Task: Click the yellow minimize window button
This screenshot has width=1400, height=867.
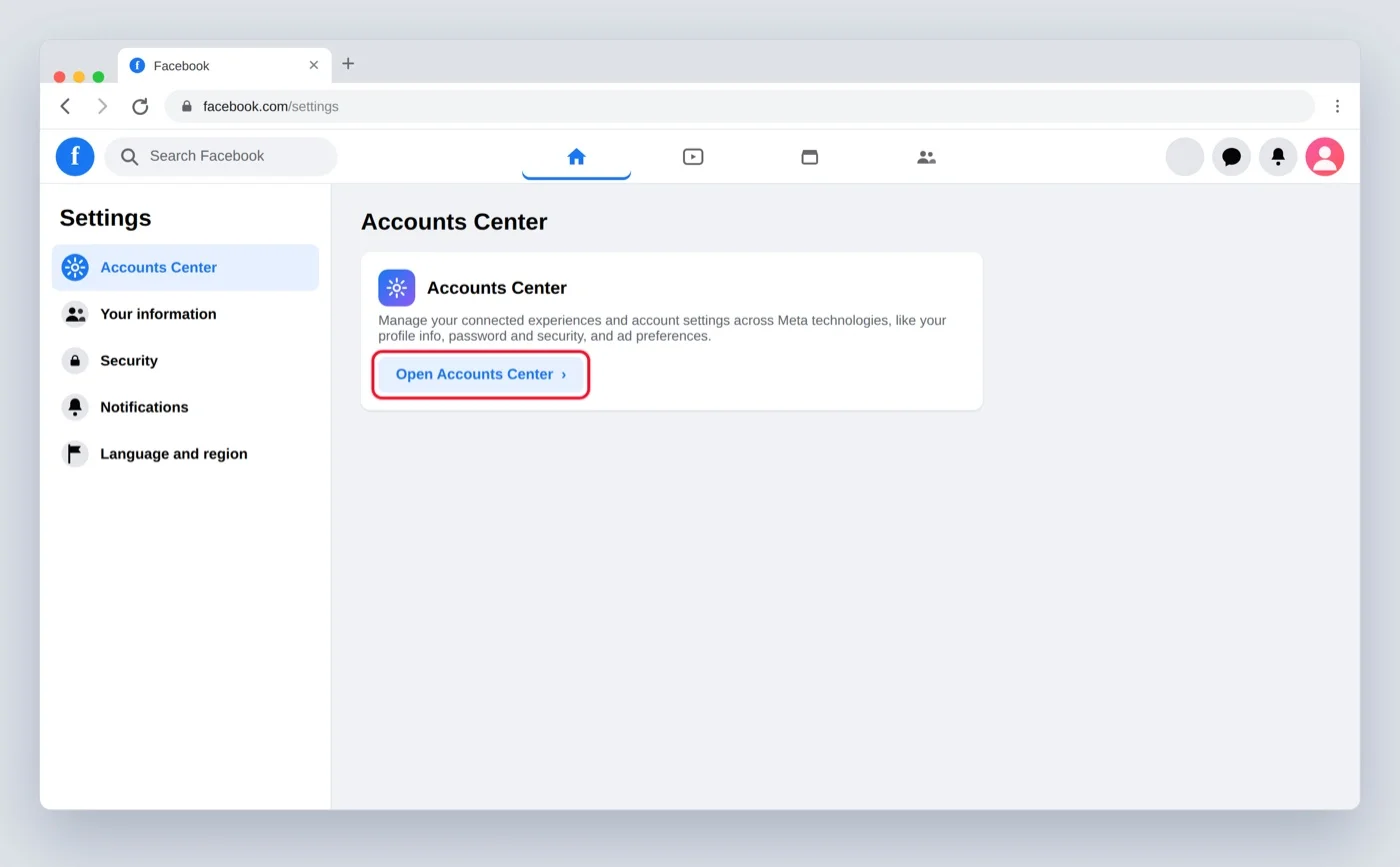Action: click(x=79, y=77)
